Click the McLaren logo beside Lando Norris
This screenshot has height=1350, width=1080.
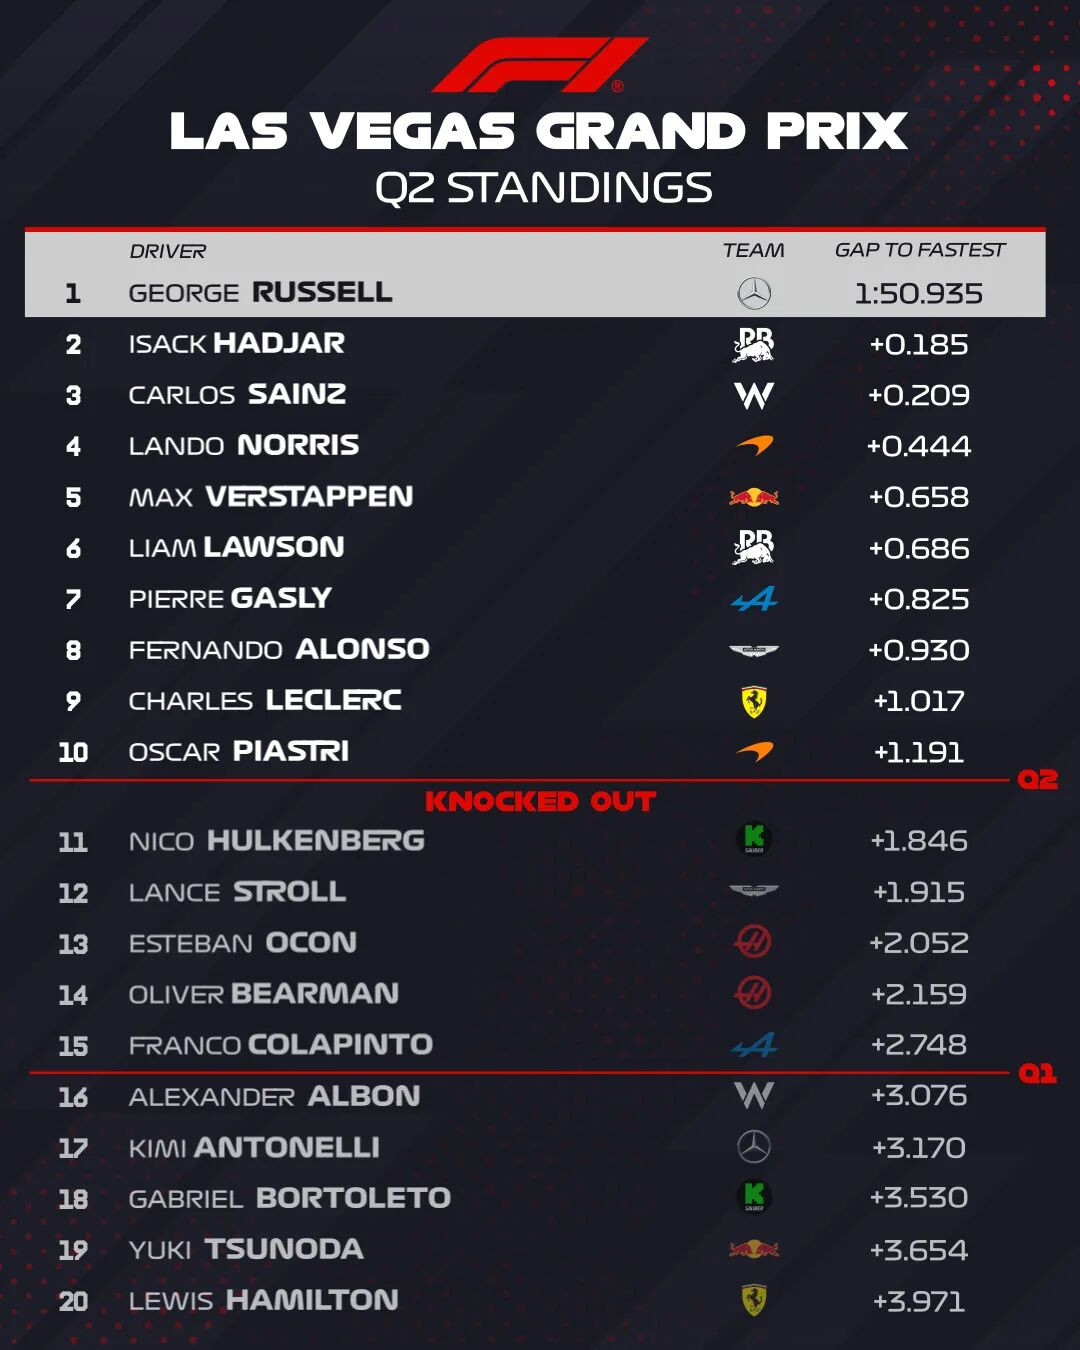(x=755, y=445)
